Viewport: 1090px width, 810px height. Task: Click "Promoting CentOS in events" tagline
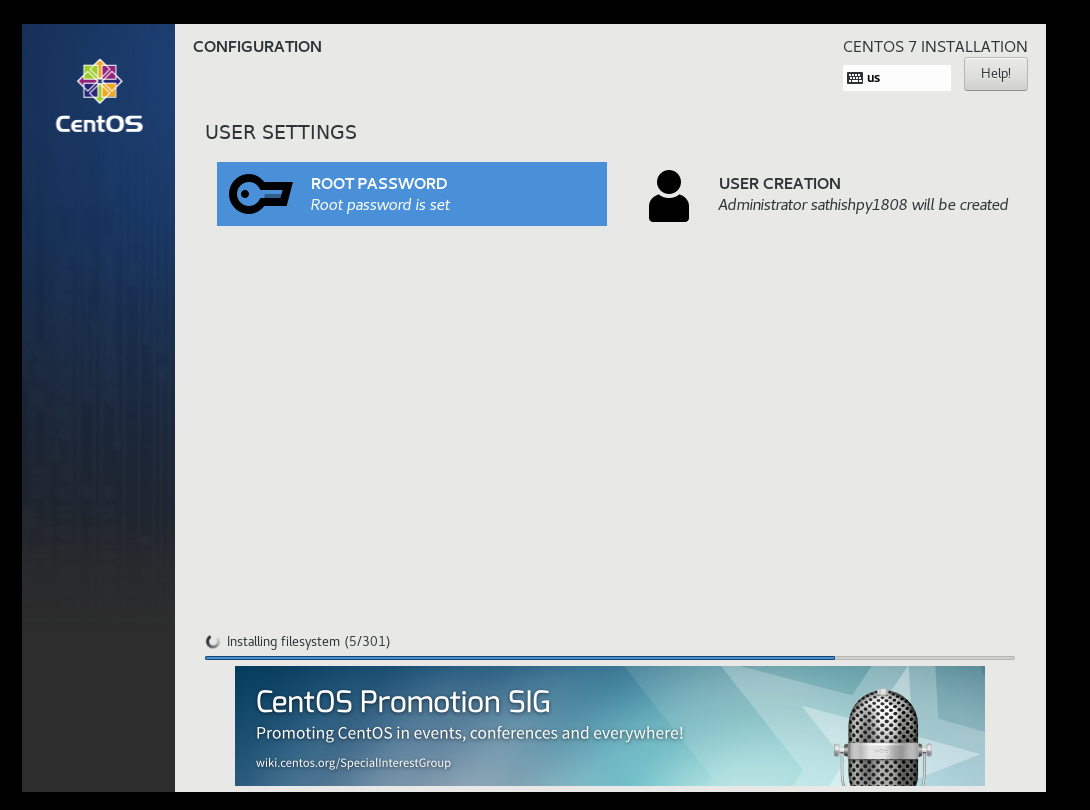(470, 734)
